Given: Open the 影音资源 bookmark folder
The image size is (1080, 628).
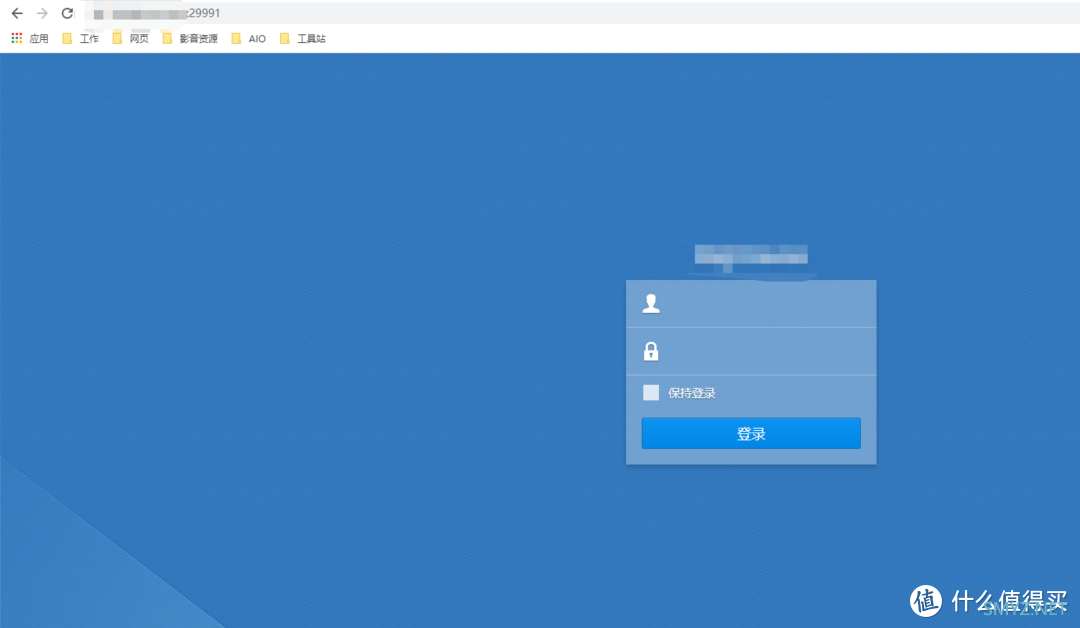Looking at the screenshot, I should click(x=189, y=39).
